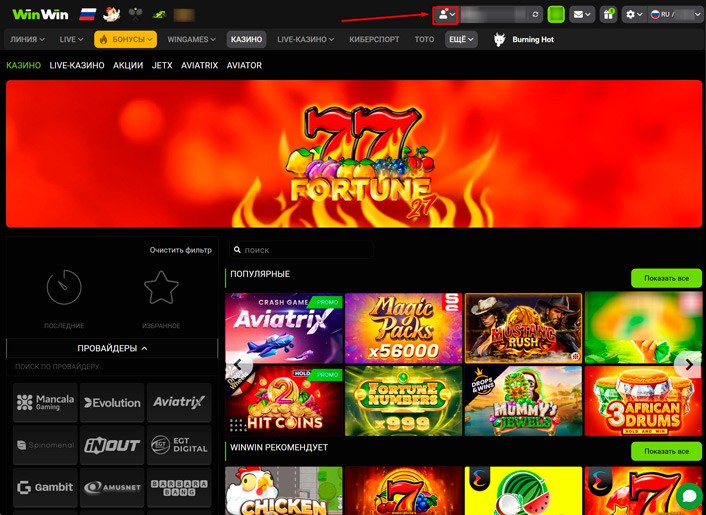This screenshot has width=706, height=515.
Task: Filter by Mancala Gaming provider
Action: (x=45, y=402)
